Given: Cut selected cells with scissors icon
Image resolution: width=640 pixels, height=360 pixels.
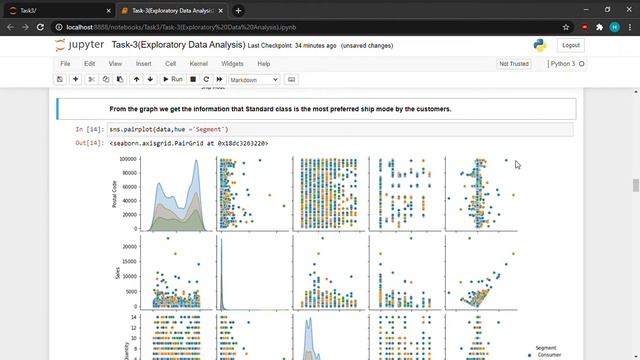Looking at the screenshot, I should point(91,79).
